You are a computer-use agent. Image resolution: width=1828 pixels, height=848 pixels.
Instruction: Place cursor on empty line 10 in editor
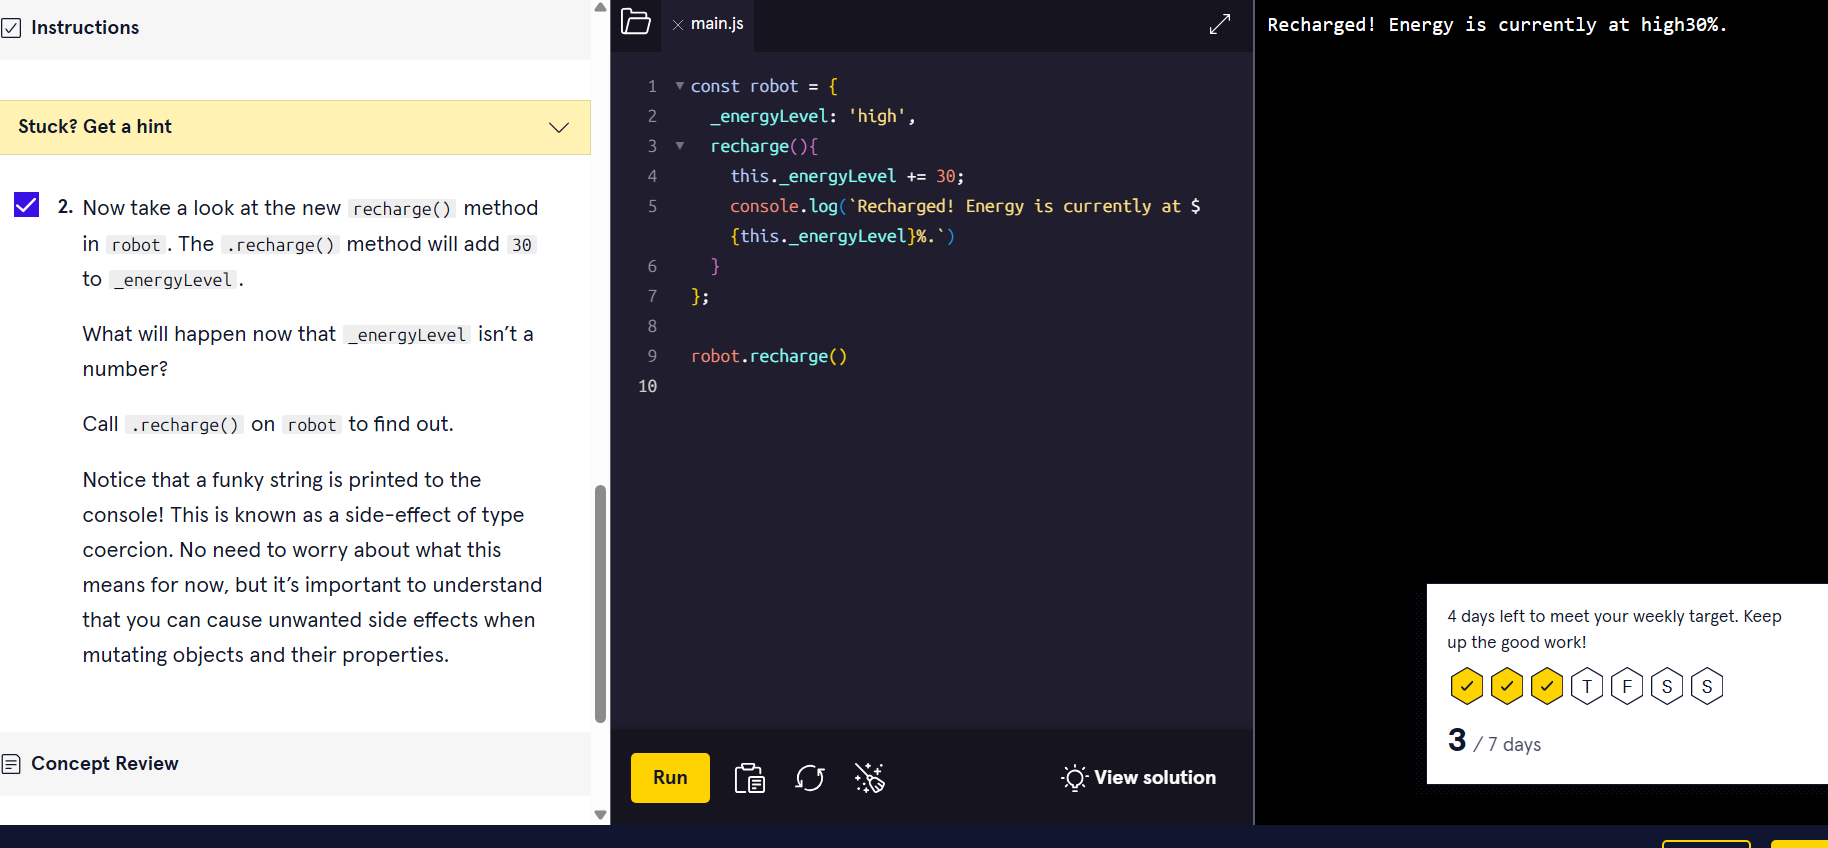point(900,386)
